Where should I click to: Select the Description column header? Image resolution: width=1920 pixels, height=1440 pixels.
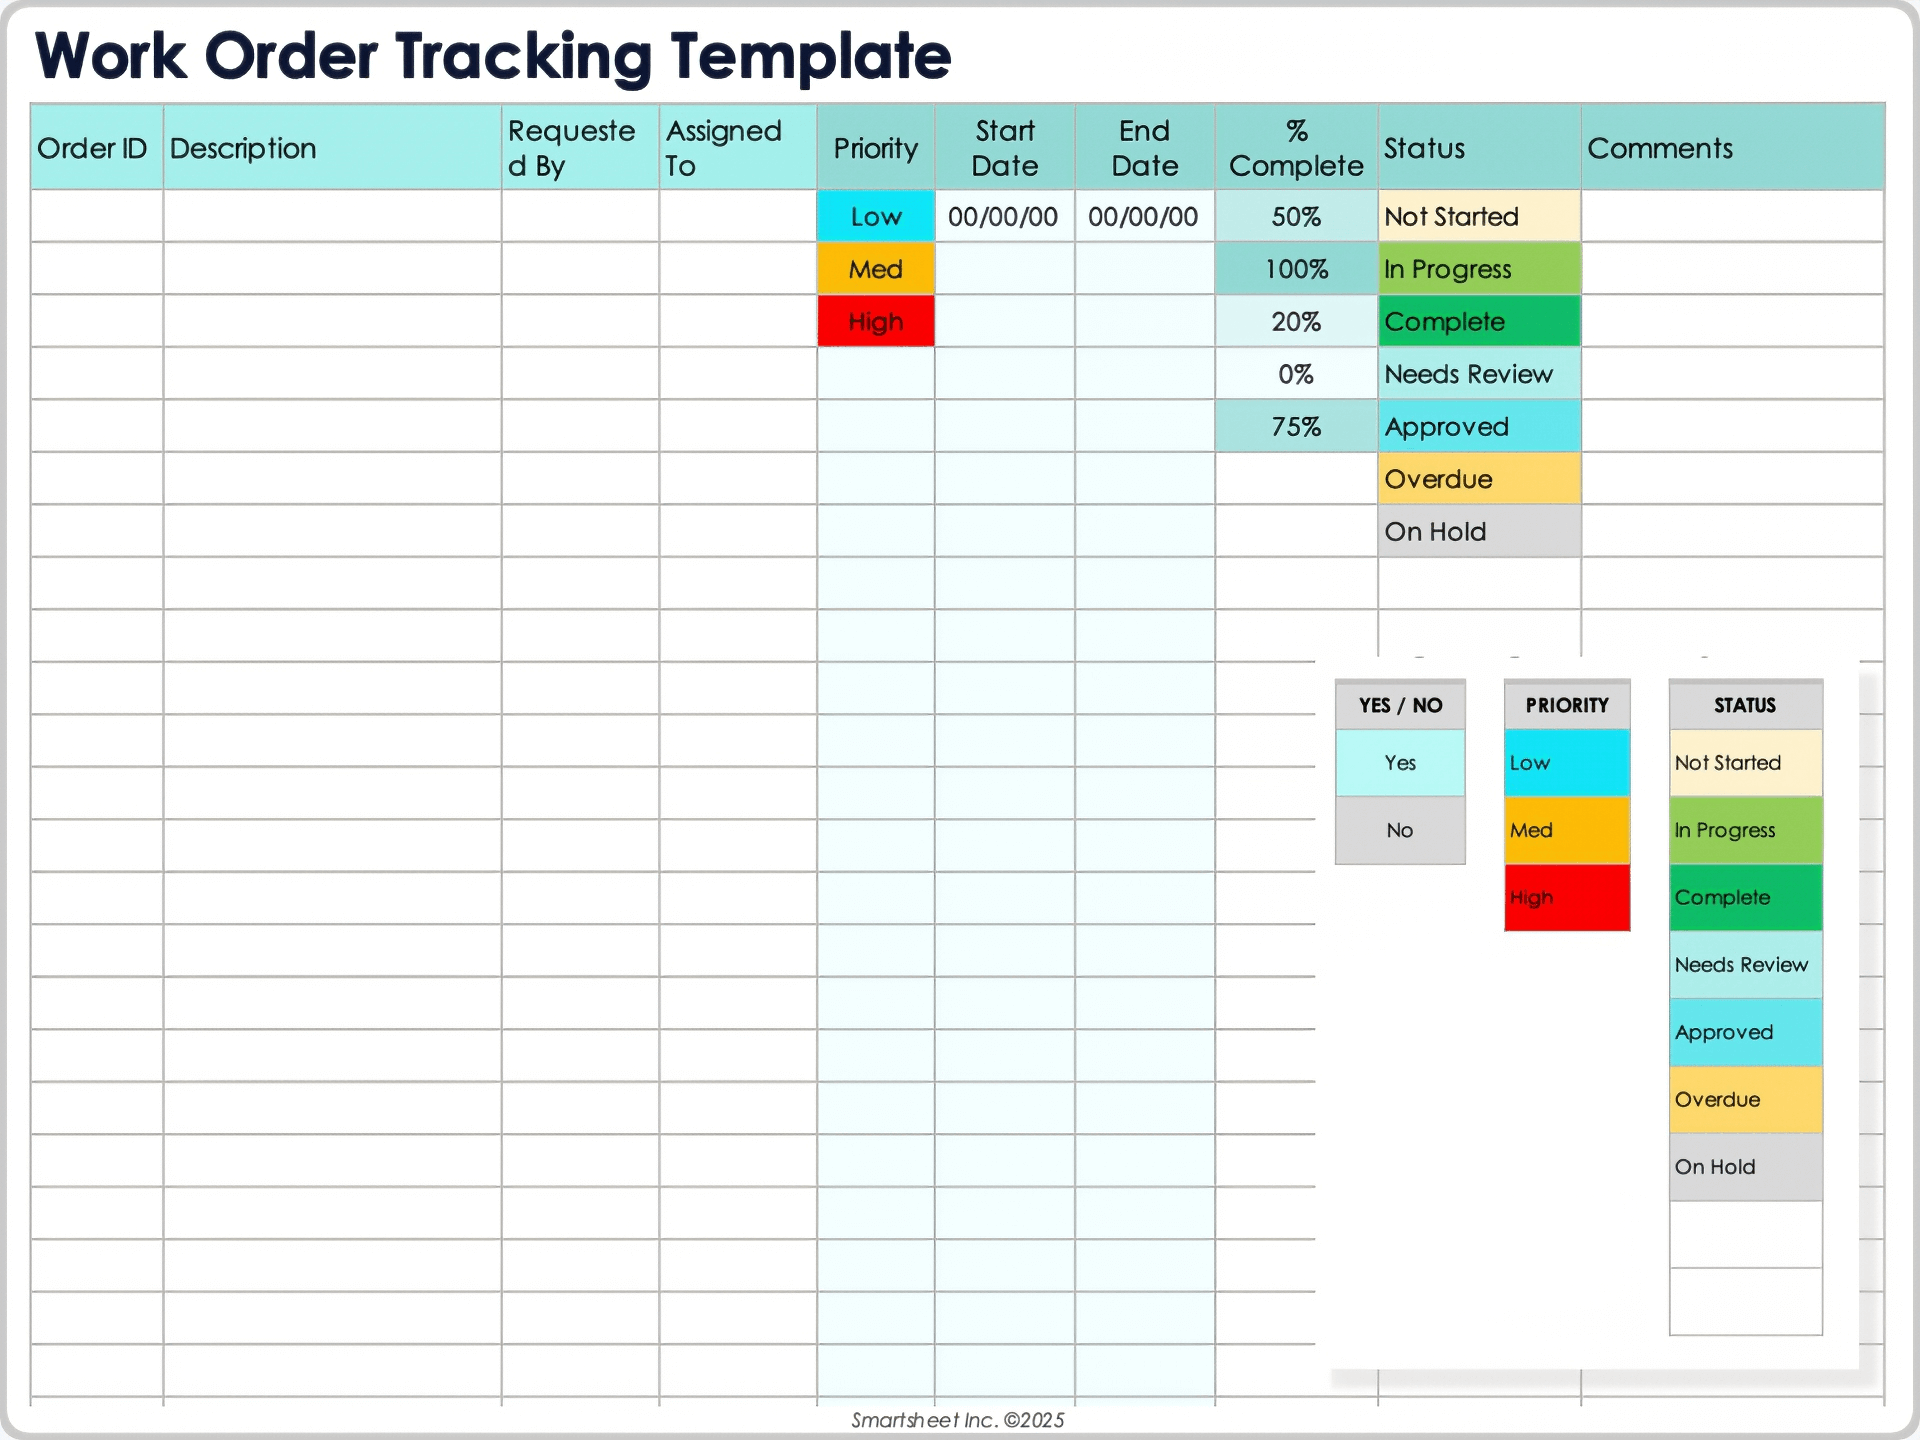tap(332, 148)
